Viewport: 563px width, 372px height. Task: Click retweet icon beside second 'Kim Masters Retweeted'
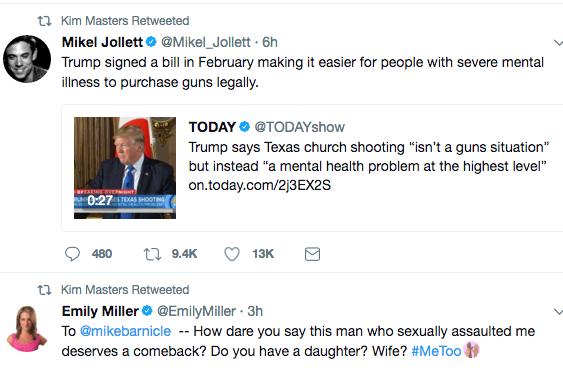pyautogui.click(x=45, y=290)
